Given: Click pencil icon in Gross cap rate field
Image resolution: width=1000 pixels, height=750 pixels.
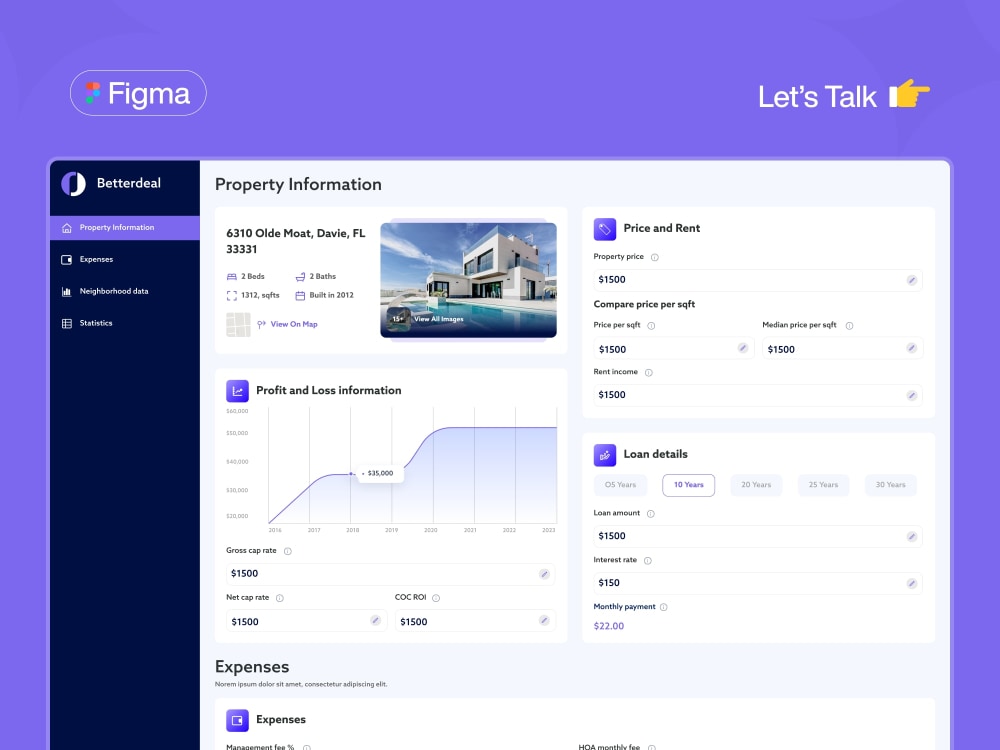Looking at the screenshot, I should [544, 574].
